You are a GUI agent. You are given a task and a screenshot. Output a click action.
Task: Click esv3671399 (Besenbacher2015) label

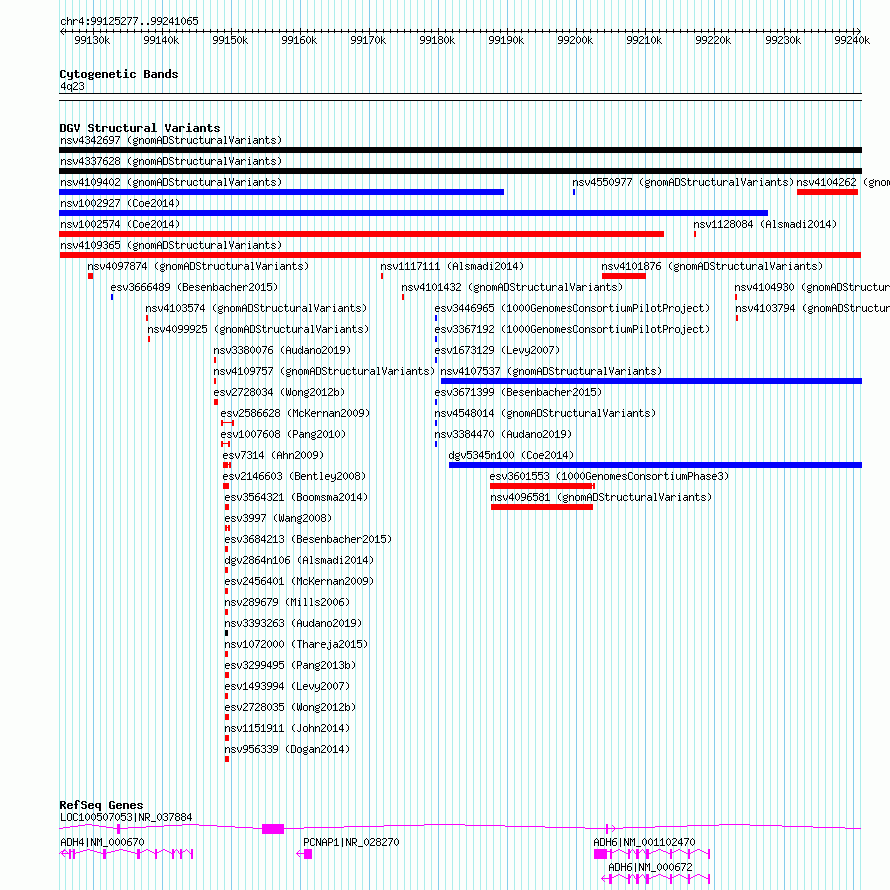pos(518,392)
